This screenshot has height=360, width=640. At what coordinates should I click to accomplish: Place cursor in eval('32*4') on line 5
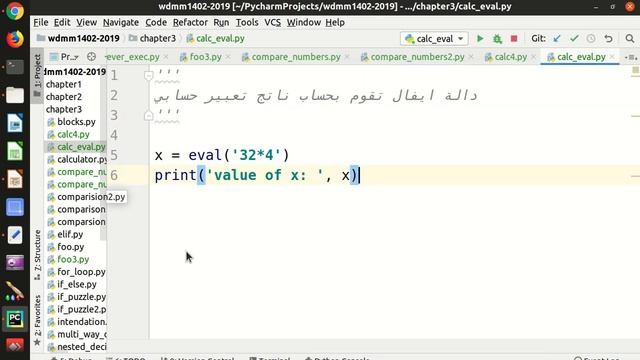click(x=239, y=155)
